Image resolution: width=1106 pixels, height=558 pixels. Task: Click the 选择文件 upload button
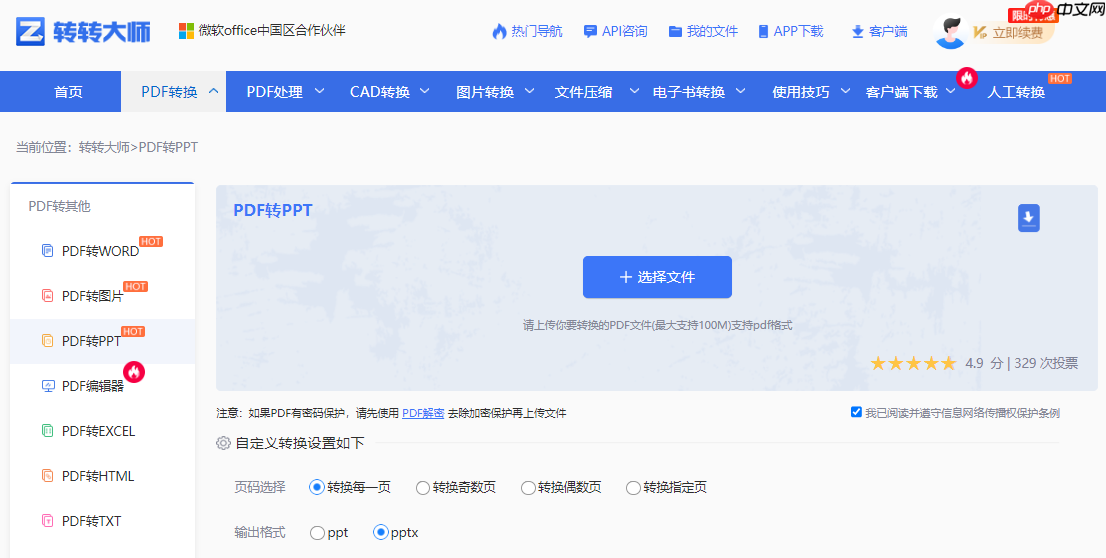[x=657, y=277]
